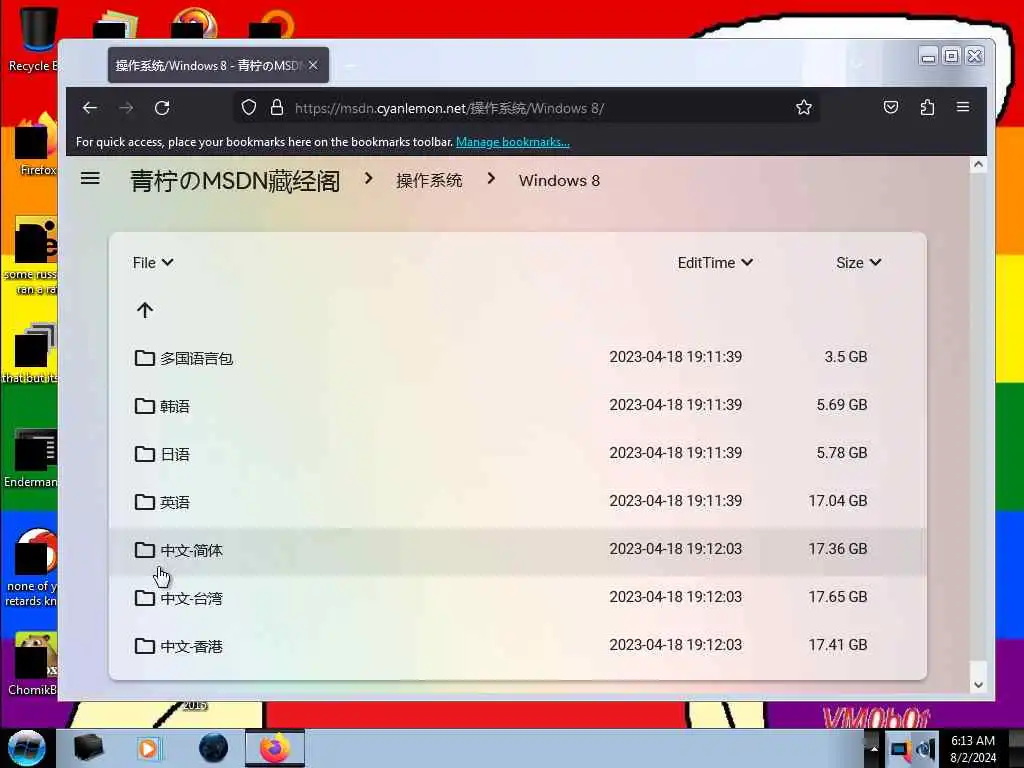The image size is (1024, 768).
Task: Open the Extensions puzzle icon
Action: tap(927, 107)
